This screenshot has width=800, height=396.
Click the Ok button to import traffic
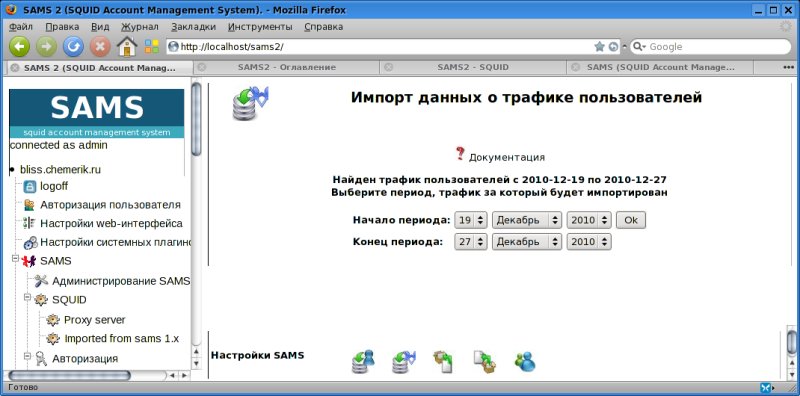[x=631, y=220]
